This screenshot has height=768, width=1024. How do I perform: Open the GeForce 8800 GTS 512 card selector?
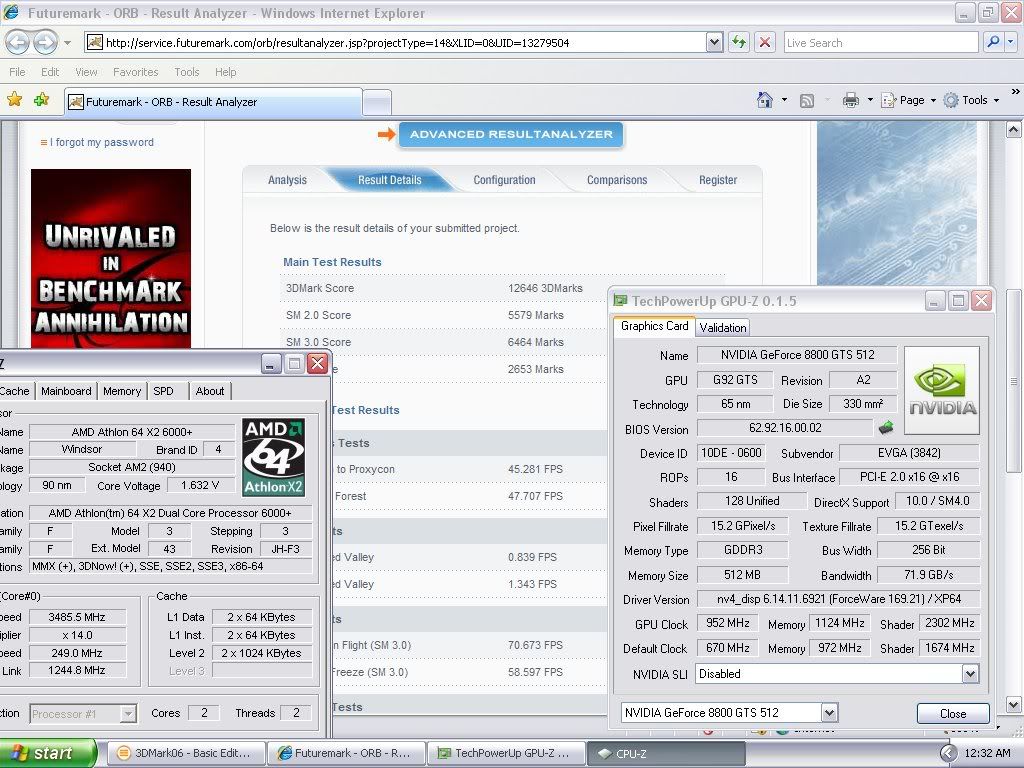tap(829, 713)
